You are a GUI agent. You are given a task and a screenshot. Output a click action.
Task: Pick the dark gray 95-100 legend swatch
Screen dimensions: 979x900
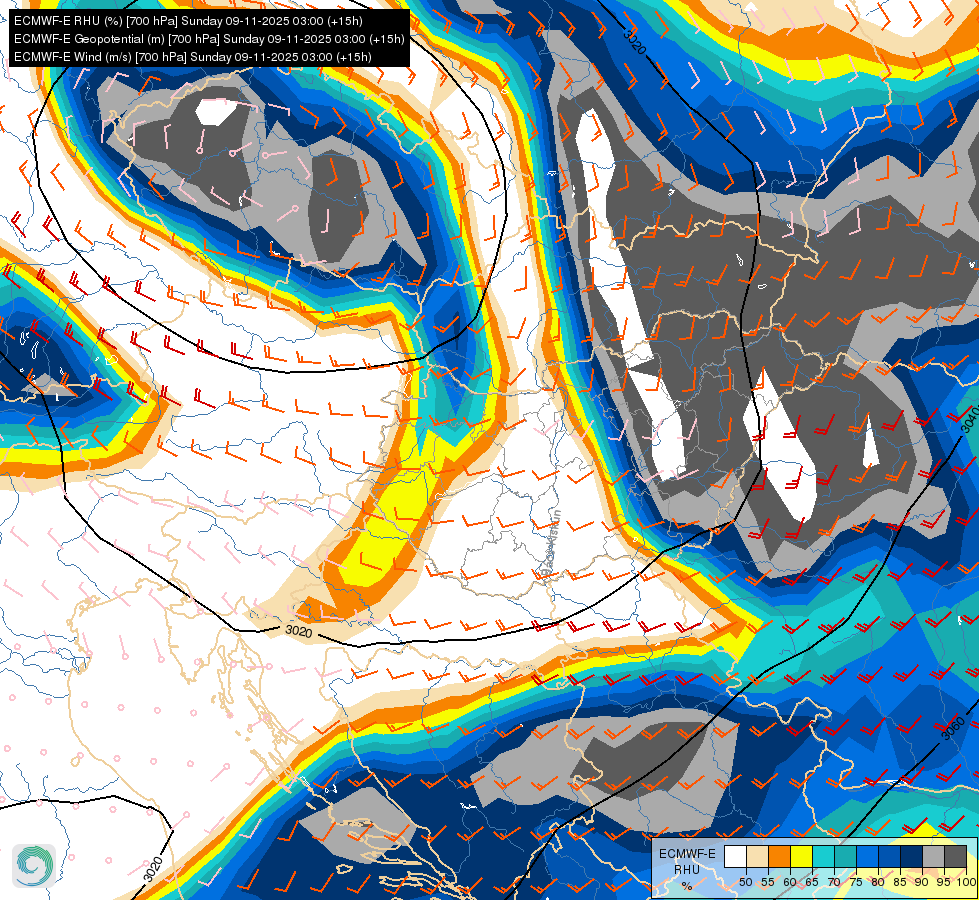[x=955, y=856]
